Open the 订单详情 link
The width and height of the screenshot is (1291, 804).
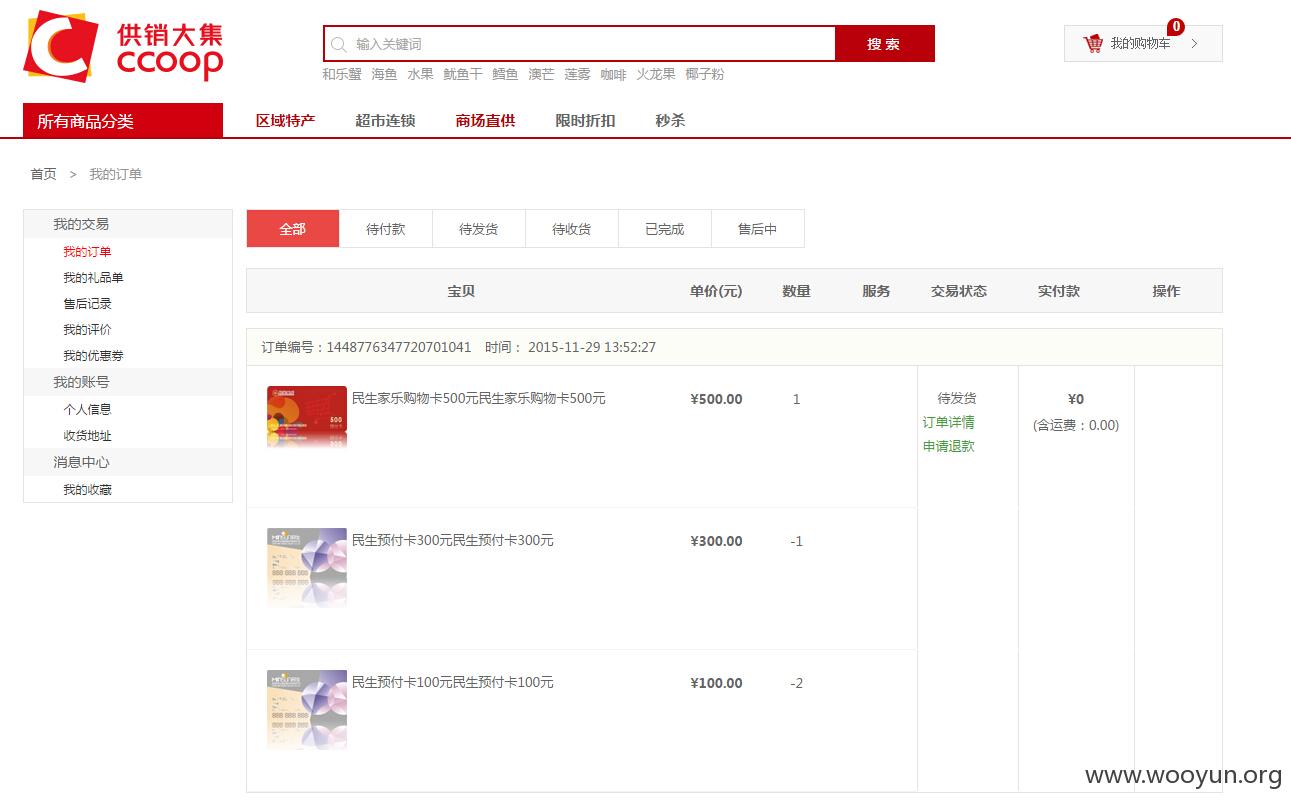pyautogui.click(x=948, y=423)
